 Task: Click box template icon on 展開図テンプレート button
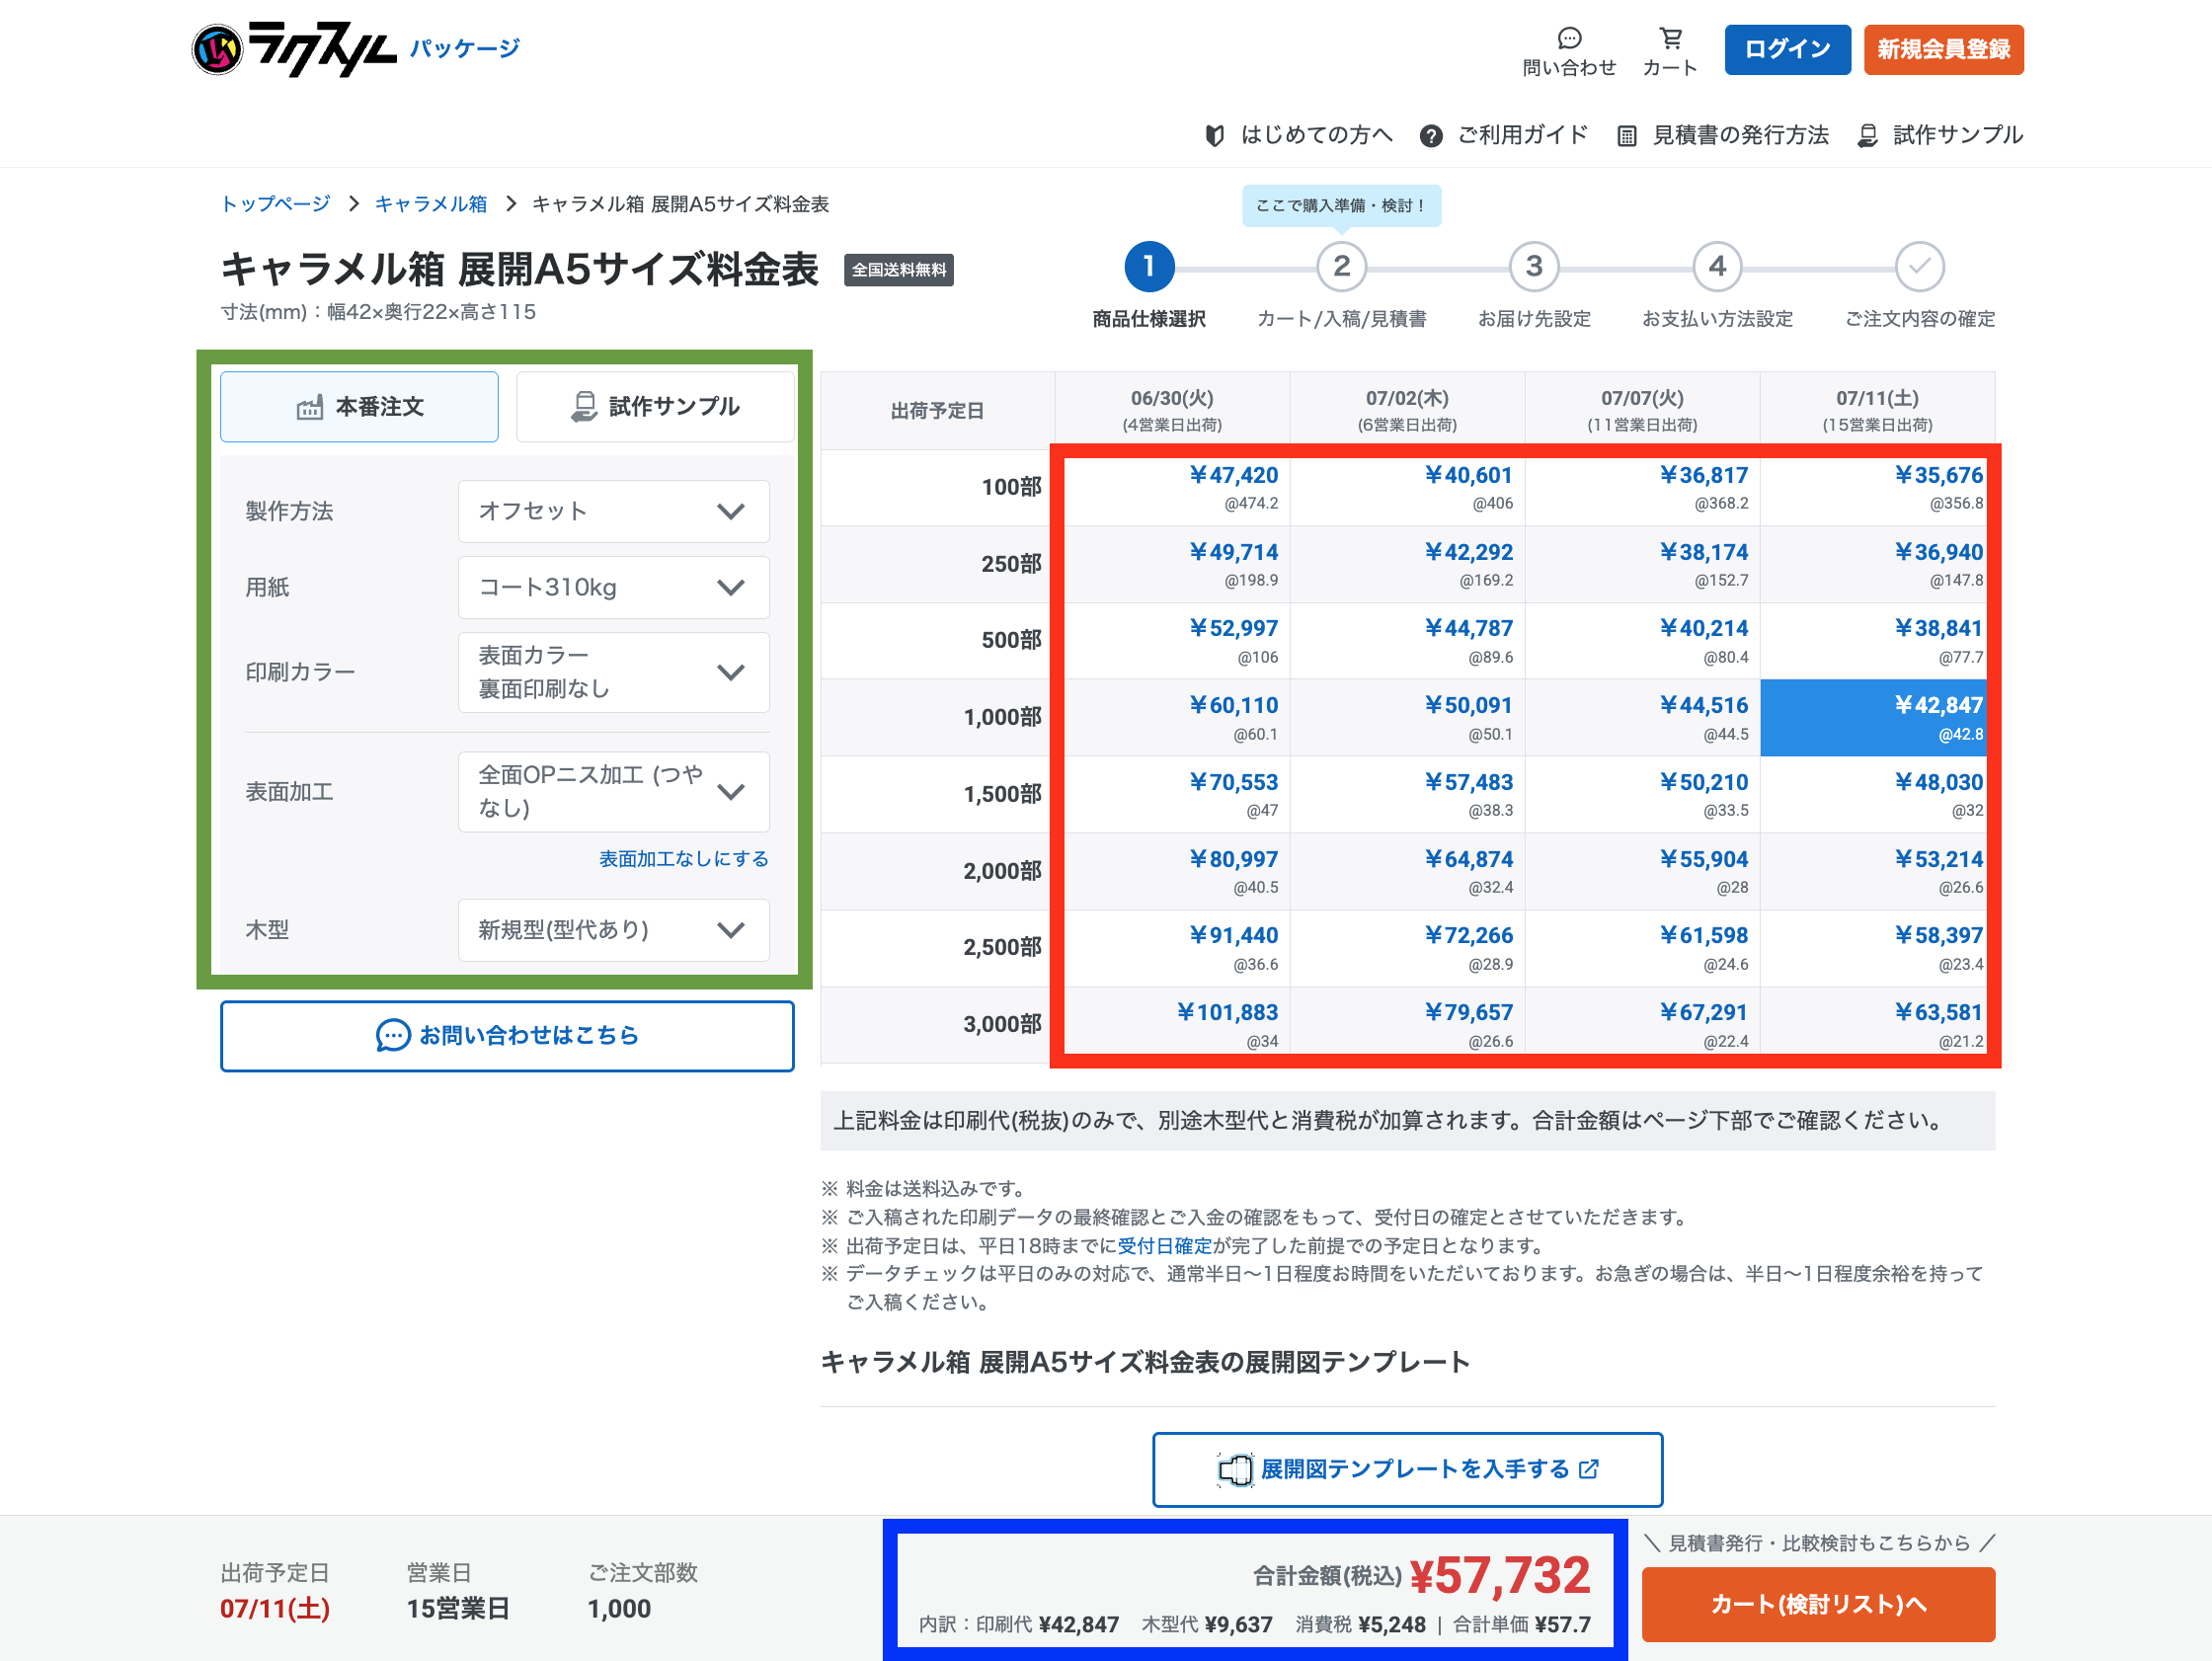(x=1235, y=1469)
